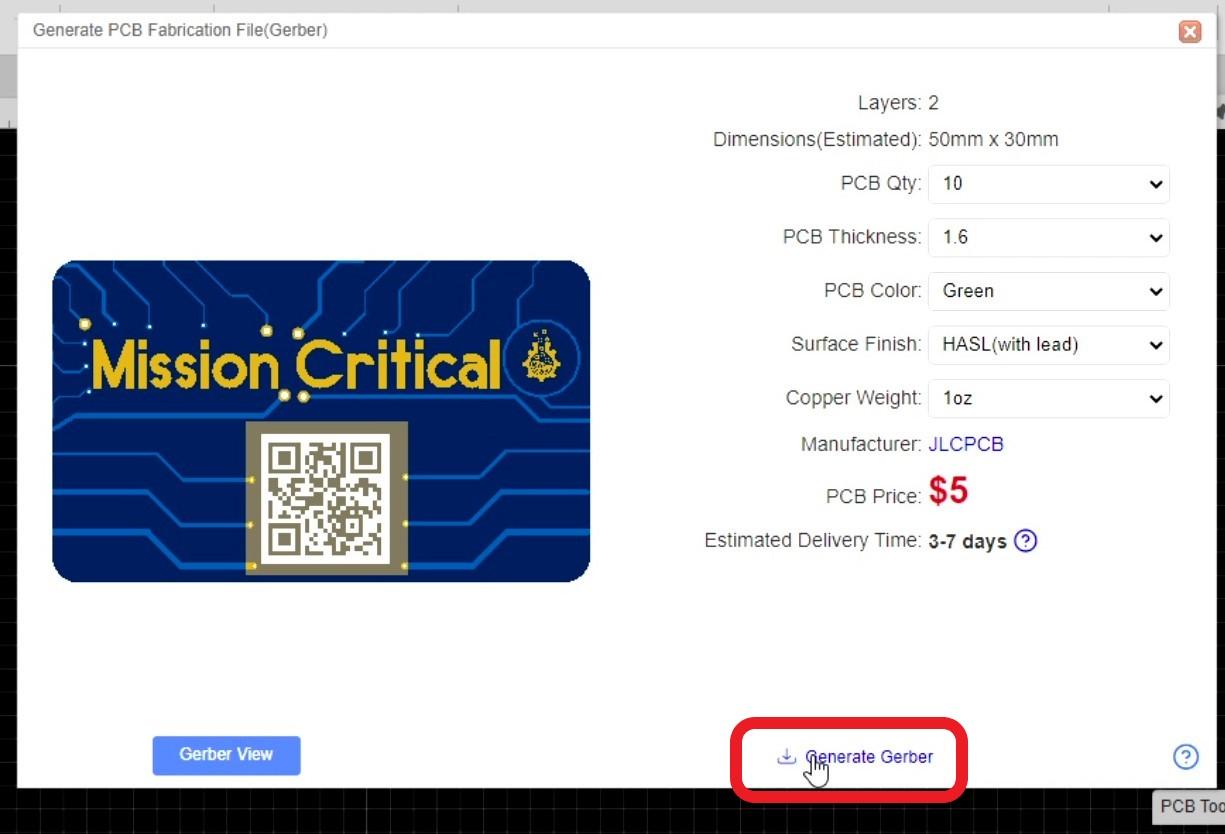Click the Layers value 2
Viewport: 1225px width, 834px height.
933,103
